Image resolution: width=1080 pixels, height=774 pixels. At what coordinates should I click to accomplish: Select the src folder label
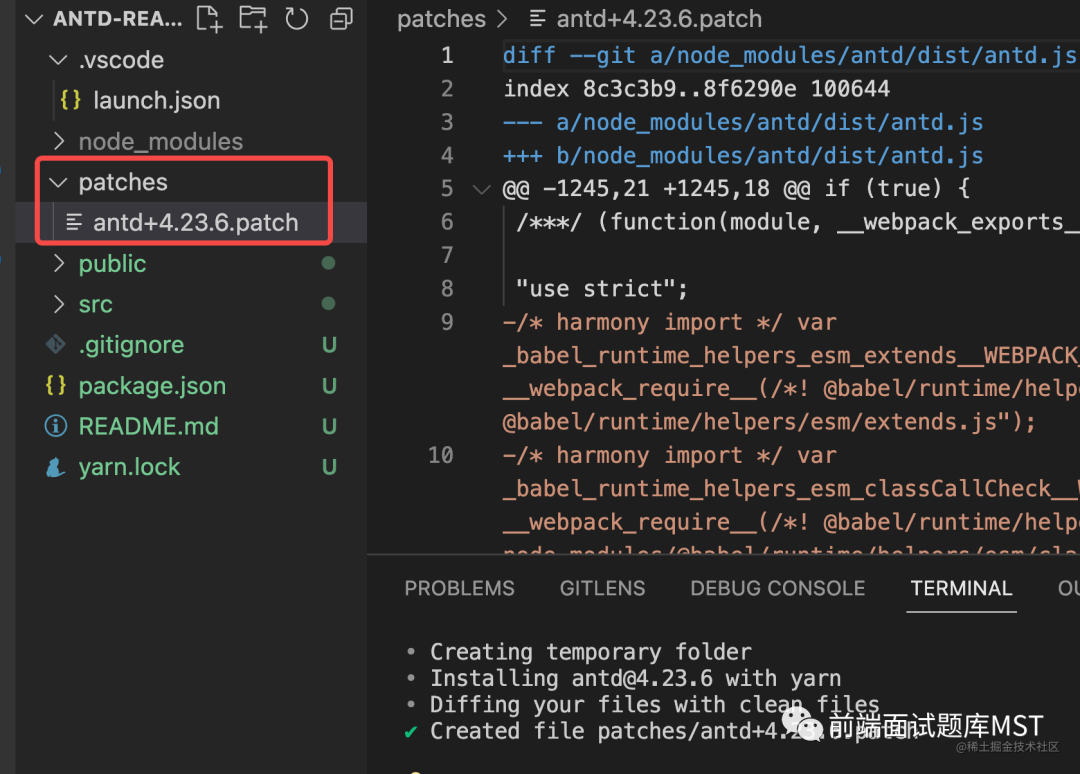(x=96, y=304)
